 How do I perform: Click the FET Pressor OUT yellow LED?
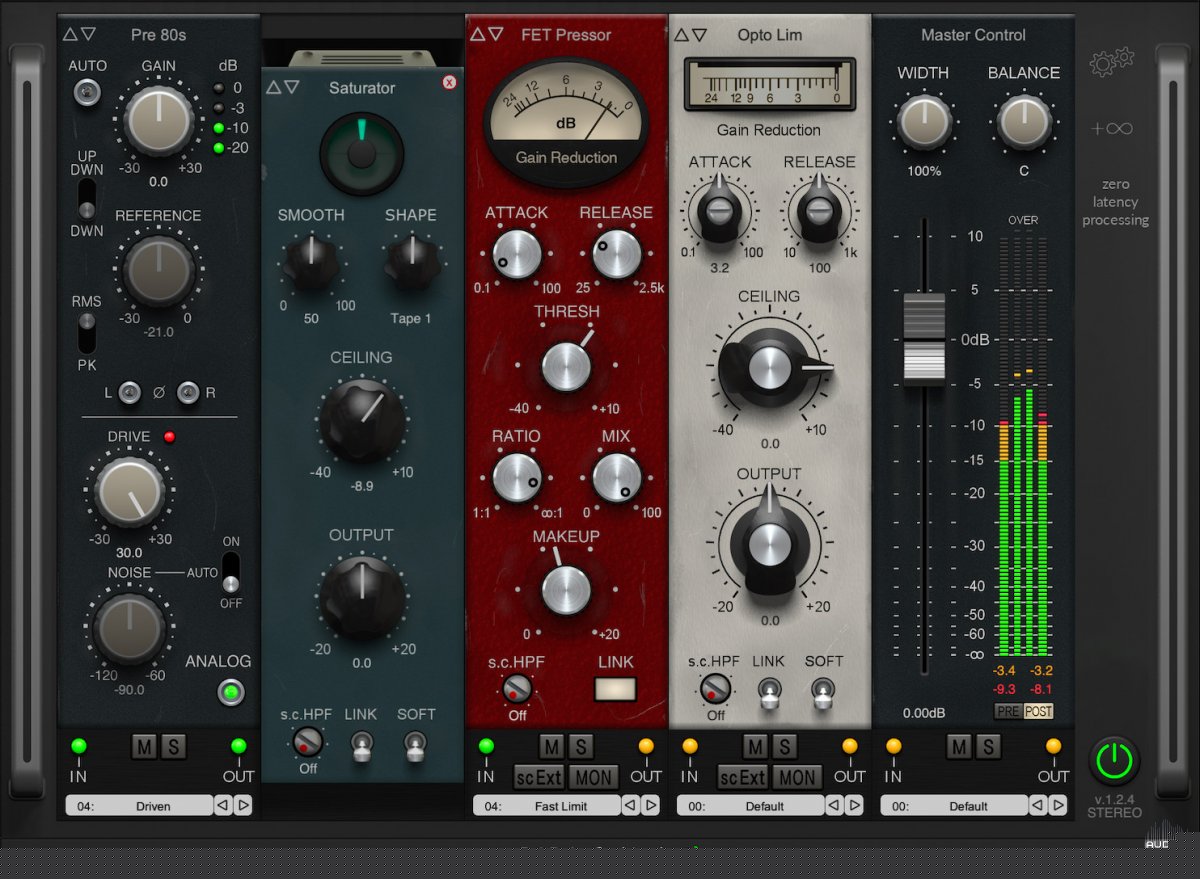click(646, 746)
